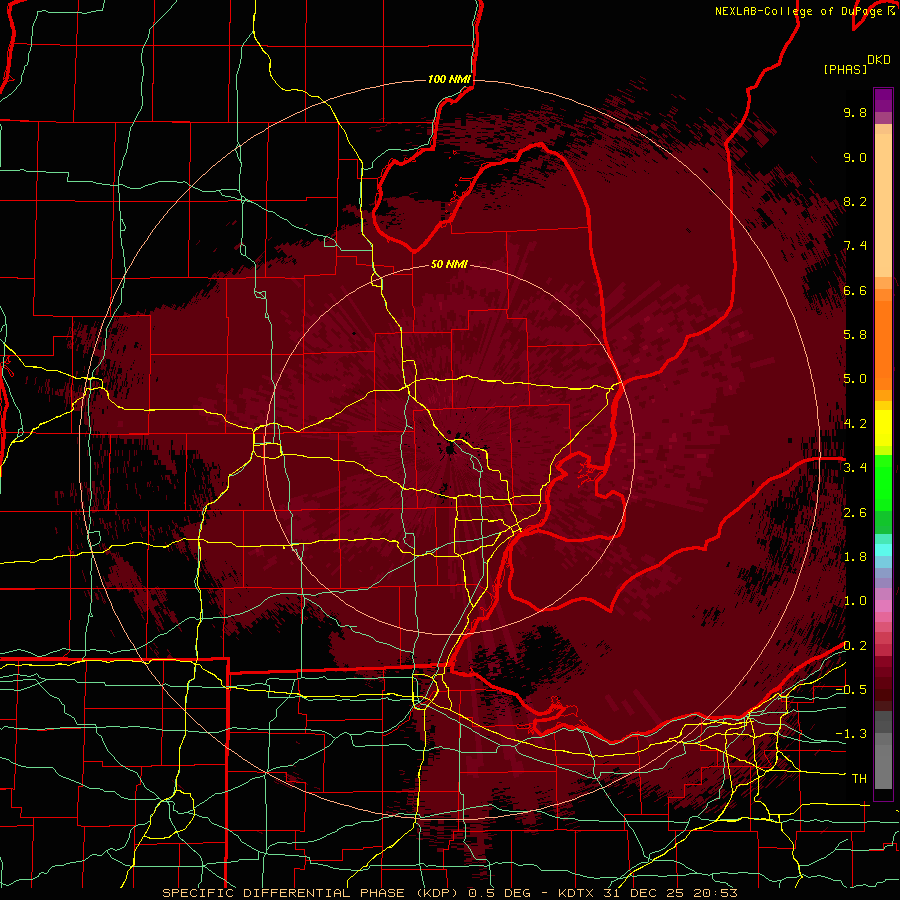The height and width of the screenshot is (900, 900).
Task: Pick the pink segment of the color bar
Action: [x=883, y=606]
